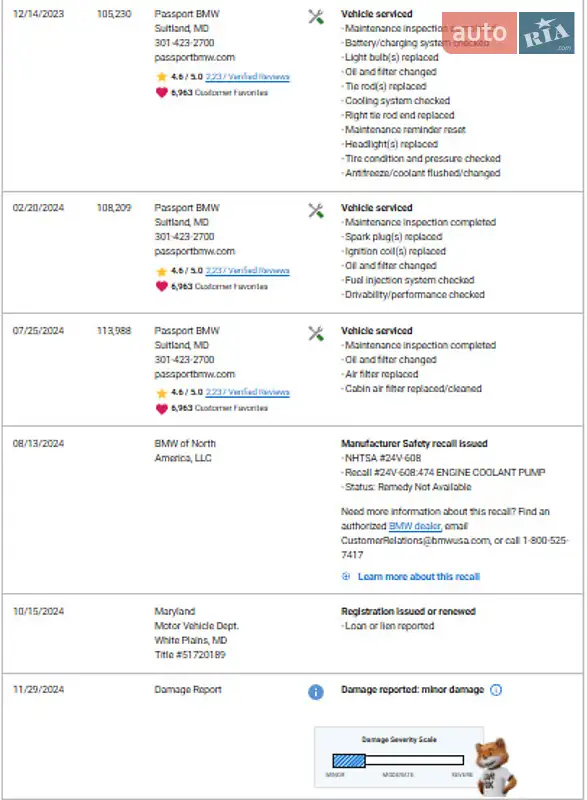Click the star rating icon in 02/20/2024 entry
The image size is (587, 800).
[162, 271]
